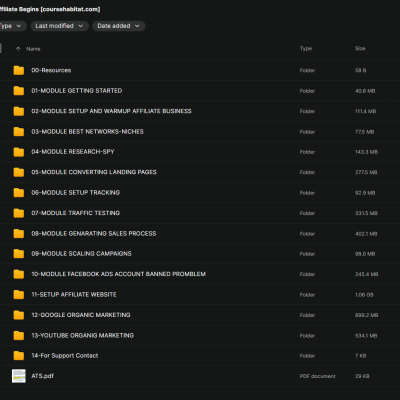Click the 01-MODULE GETTING STARTED folder icon

click(19, 91)
